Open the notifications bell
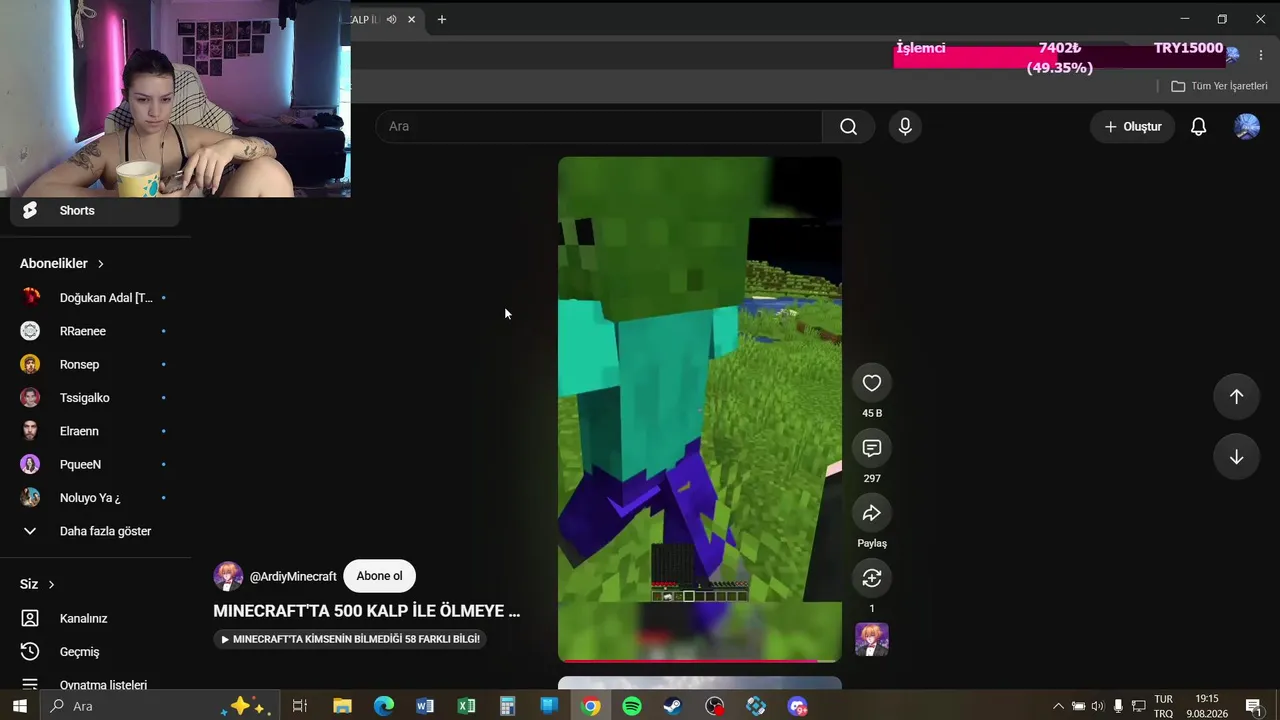 tap(1198, 126)
